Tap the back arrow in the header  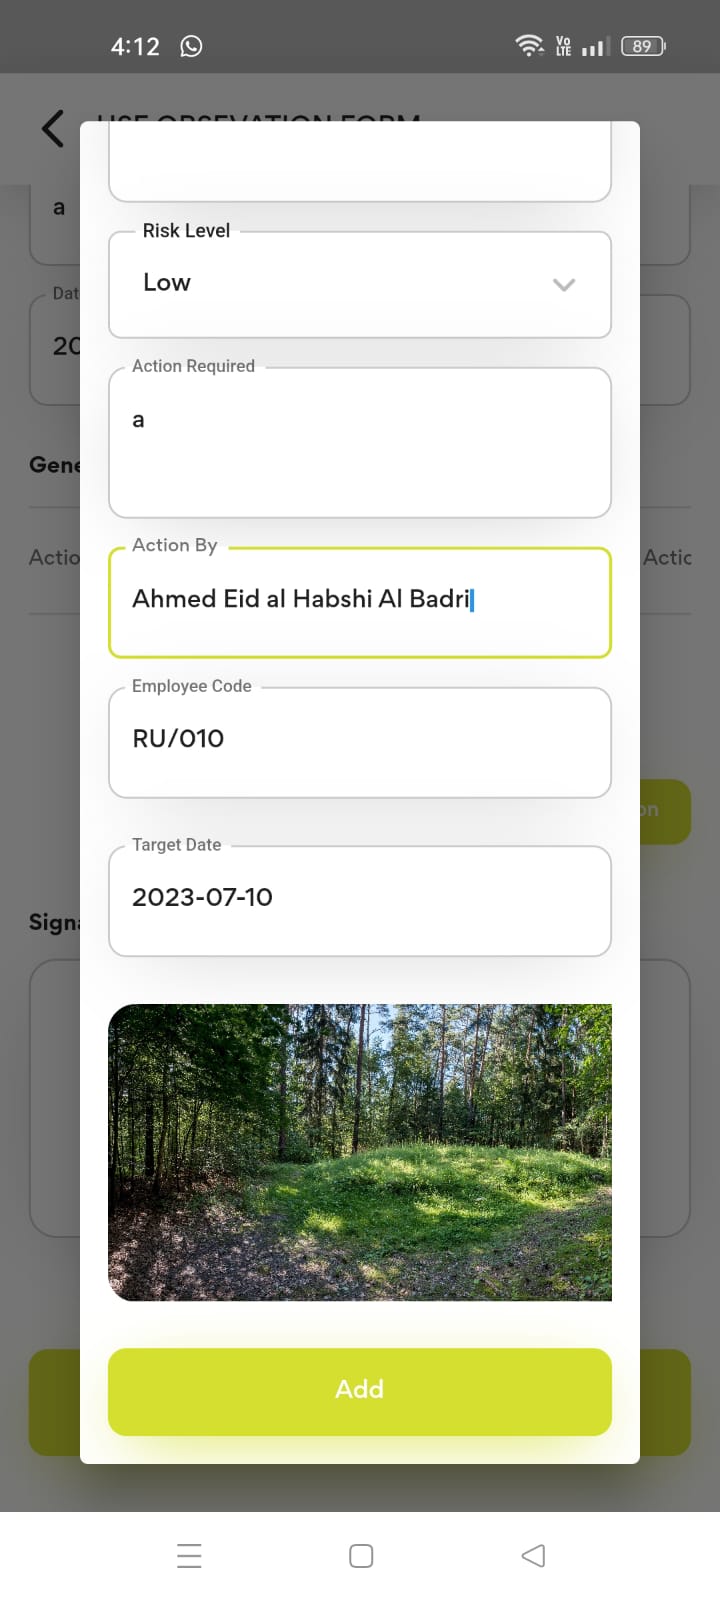53,129
